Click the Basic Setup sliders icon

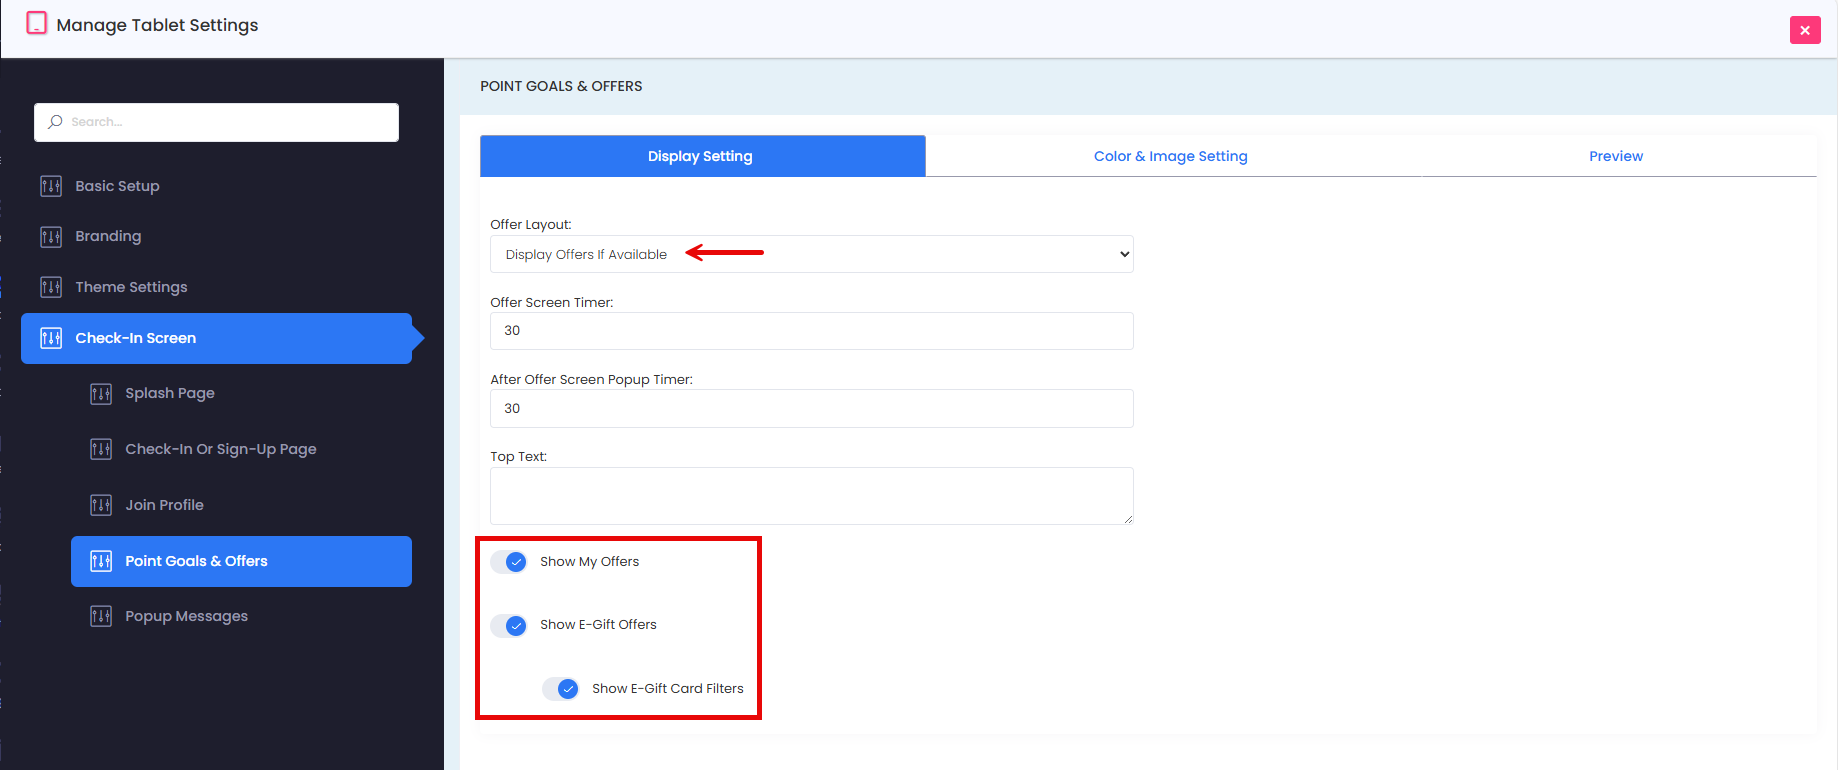(51, 186)
